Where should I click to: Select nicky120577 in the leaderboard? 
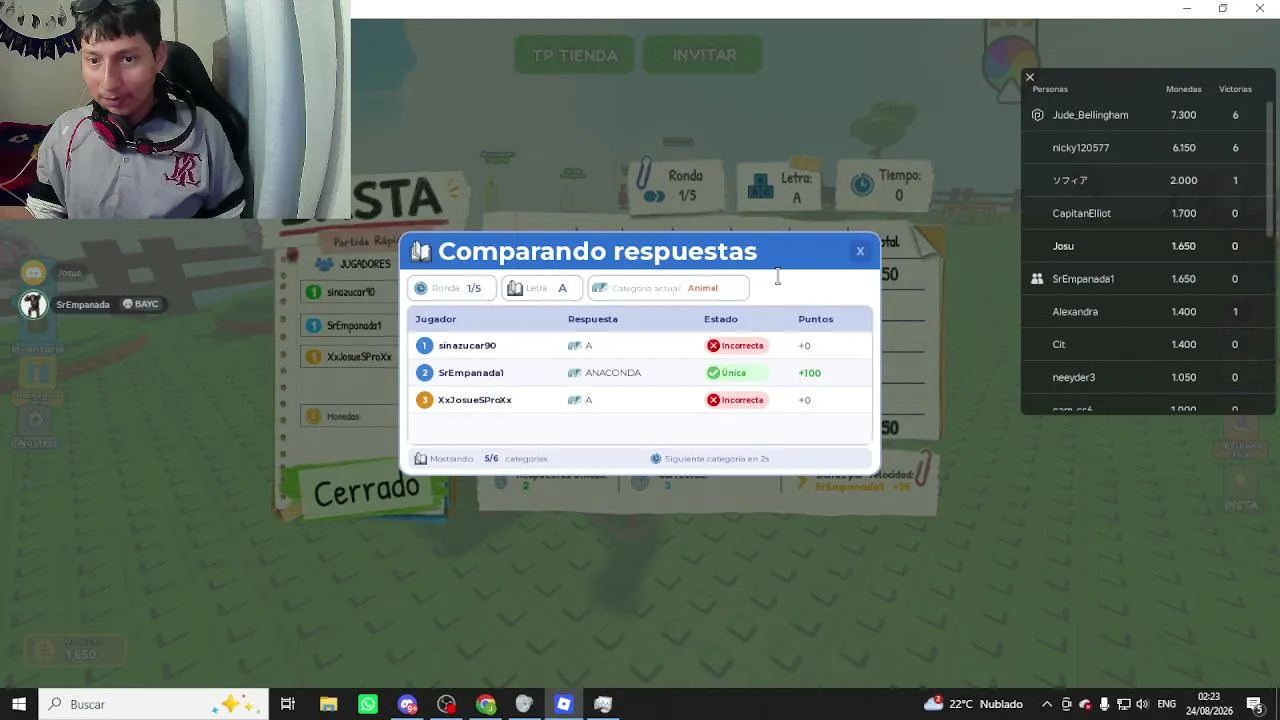[1081, 148]
